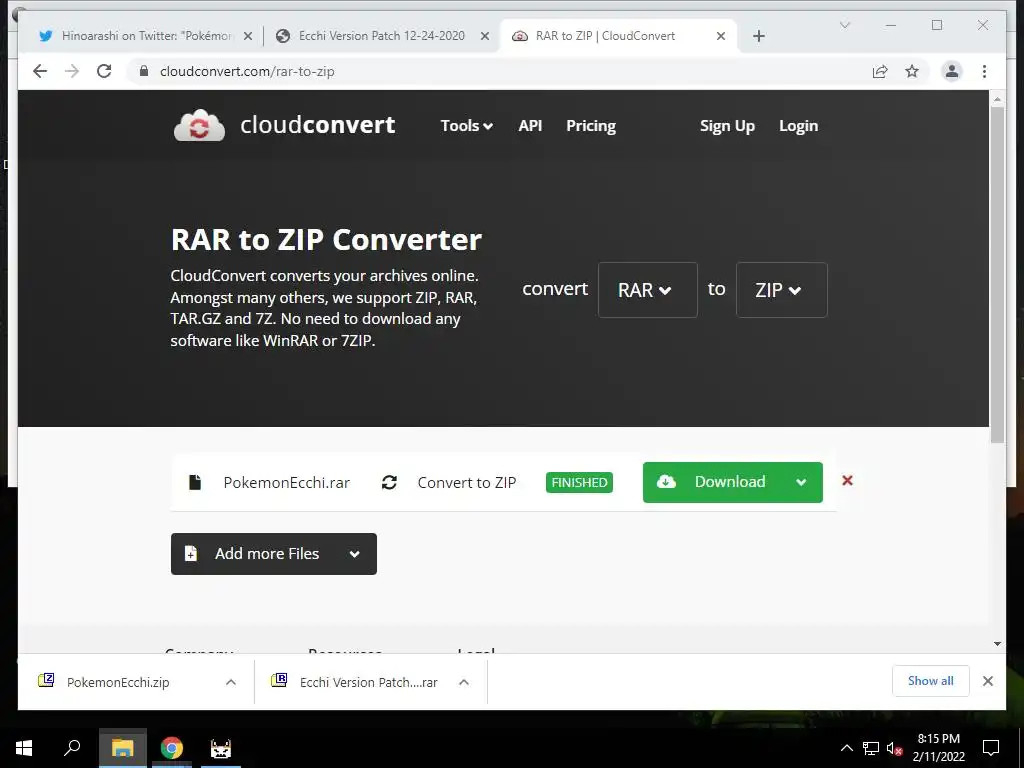The image size is (1024, 768).
Task: Reload the CloudConvert page
Action: click(x=104, y=71)
